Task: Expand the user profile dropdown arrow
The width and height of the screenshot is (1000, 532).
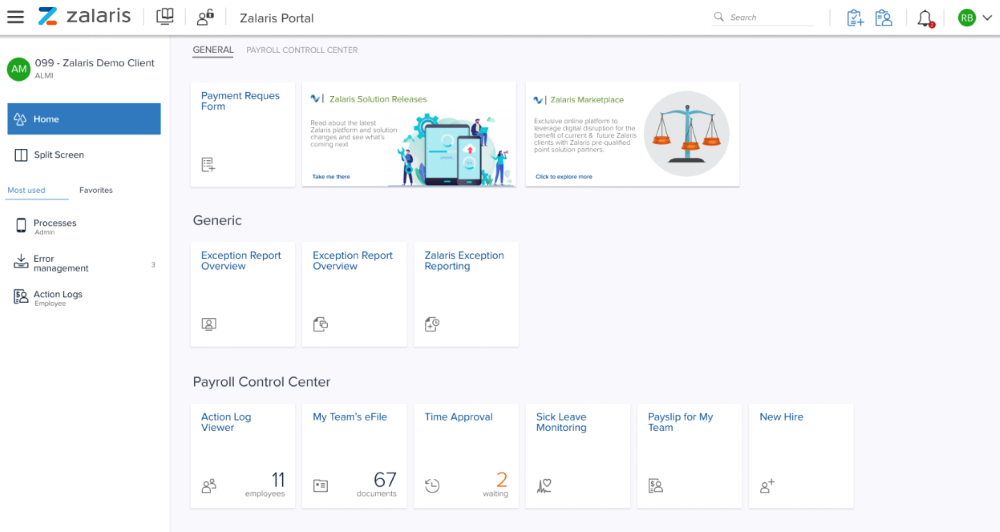Action: (x=987, y=18)
